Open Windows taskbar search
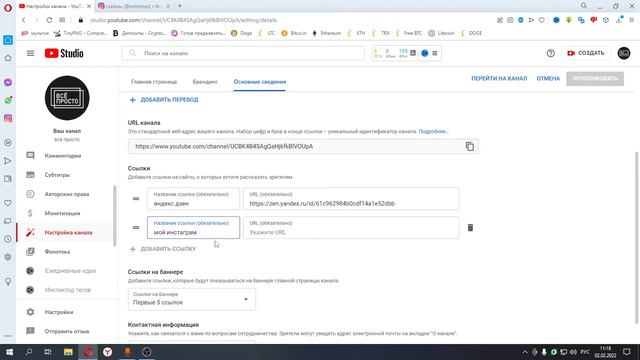This screenshot has height=360, width=640. click(29, 352)
